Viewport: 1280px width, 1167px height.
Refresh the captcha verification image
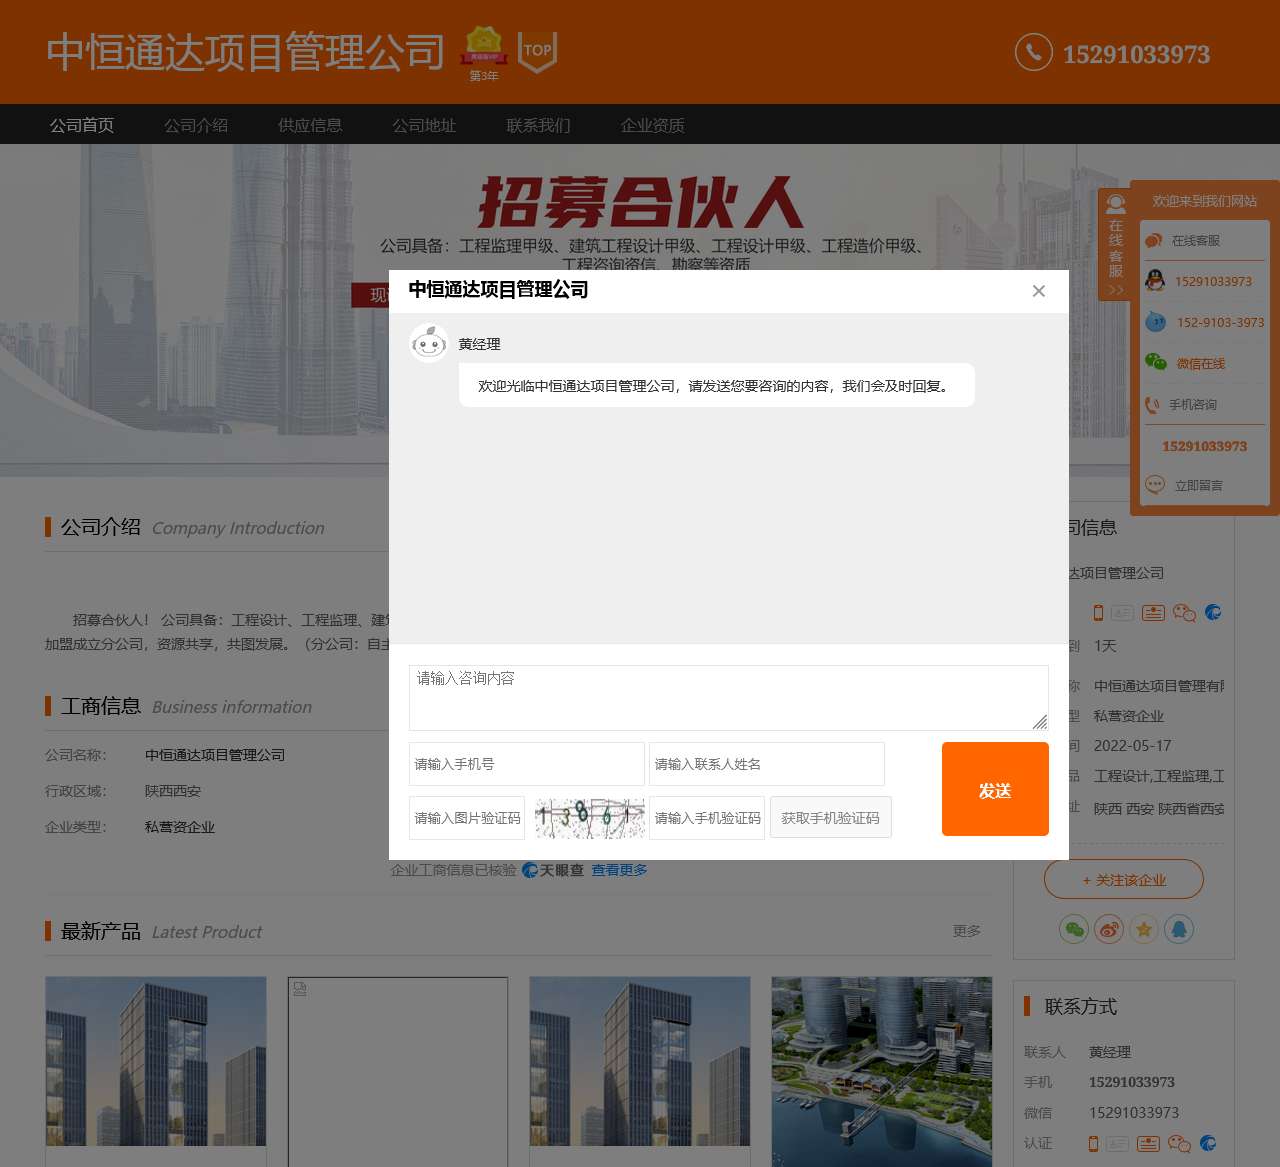click(589, 817)
